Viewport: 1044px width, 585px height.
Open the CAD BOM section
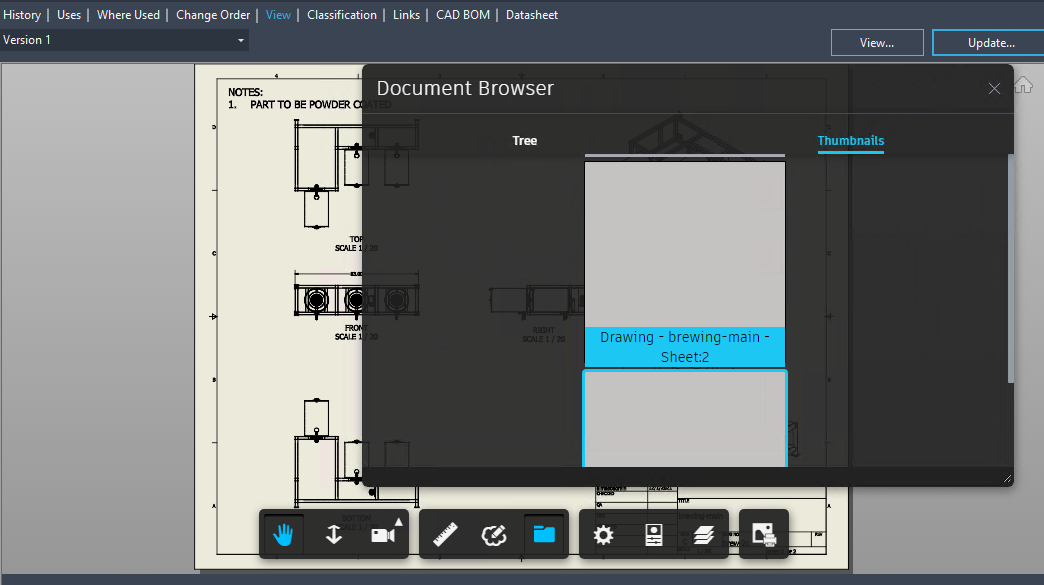(463, 14)
